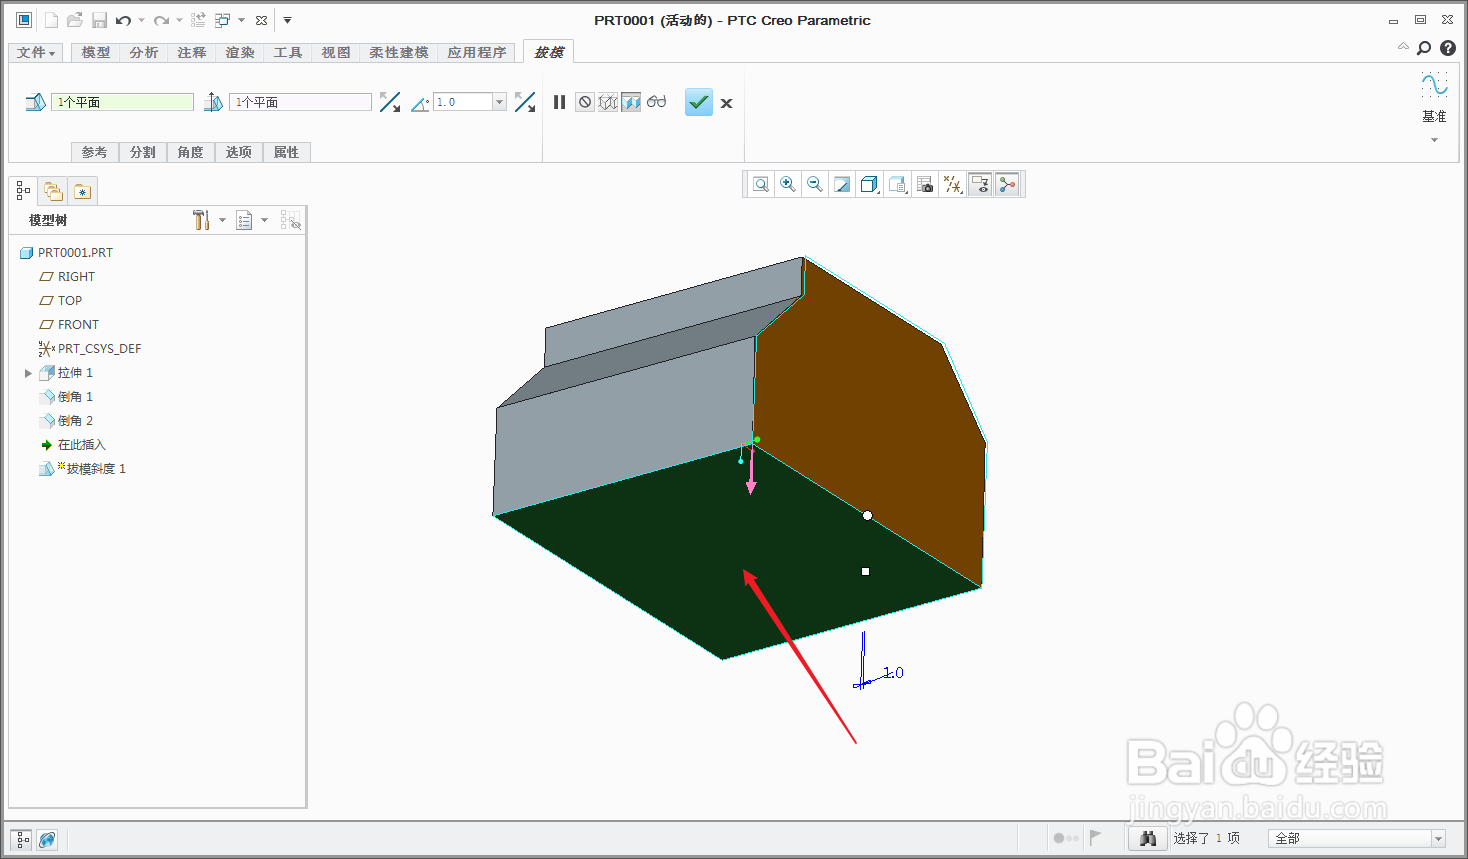
Task: Click the verify mode glasses icon
Action: [657, 102]
